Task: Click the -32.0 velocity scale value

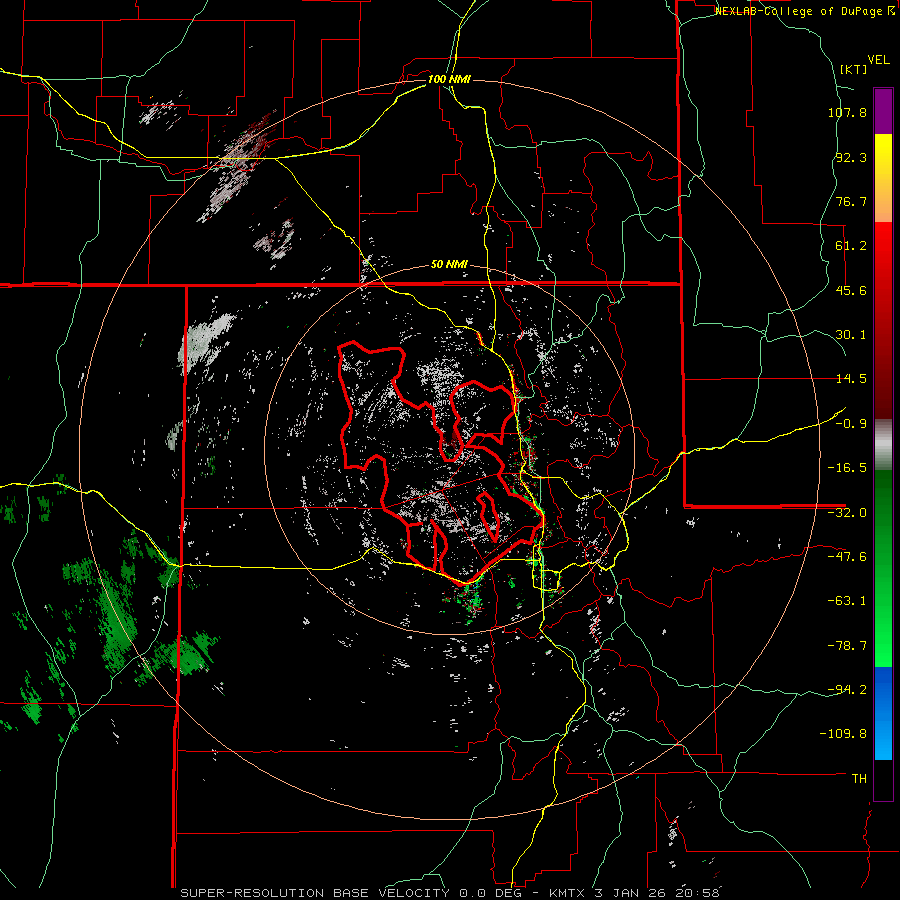Action: pyautogui.click(x=847, y=513)
